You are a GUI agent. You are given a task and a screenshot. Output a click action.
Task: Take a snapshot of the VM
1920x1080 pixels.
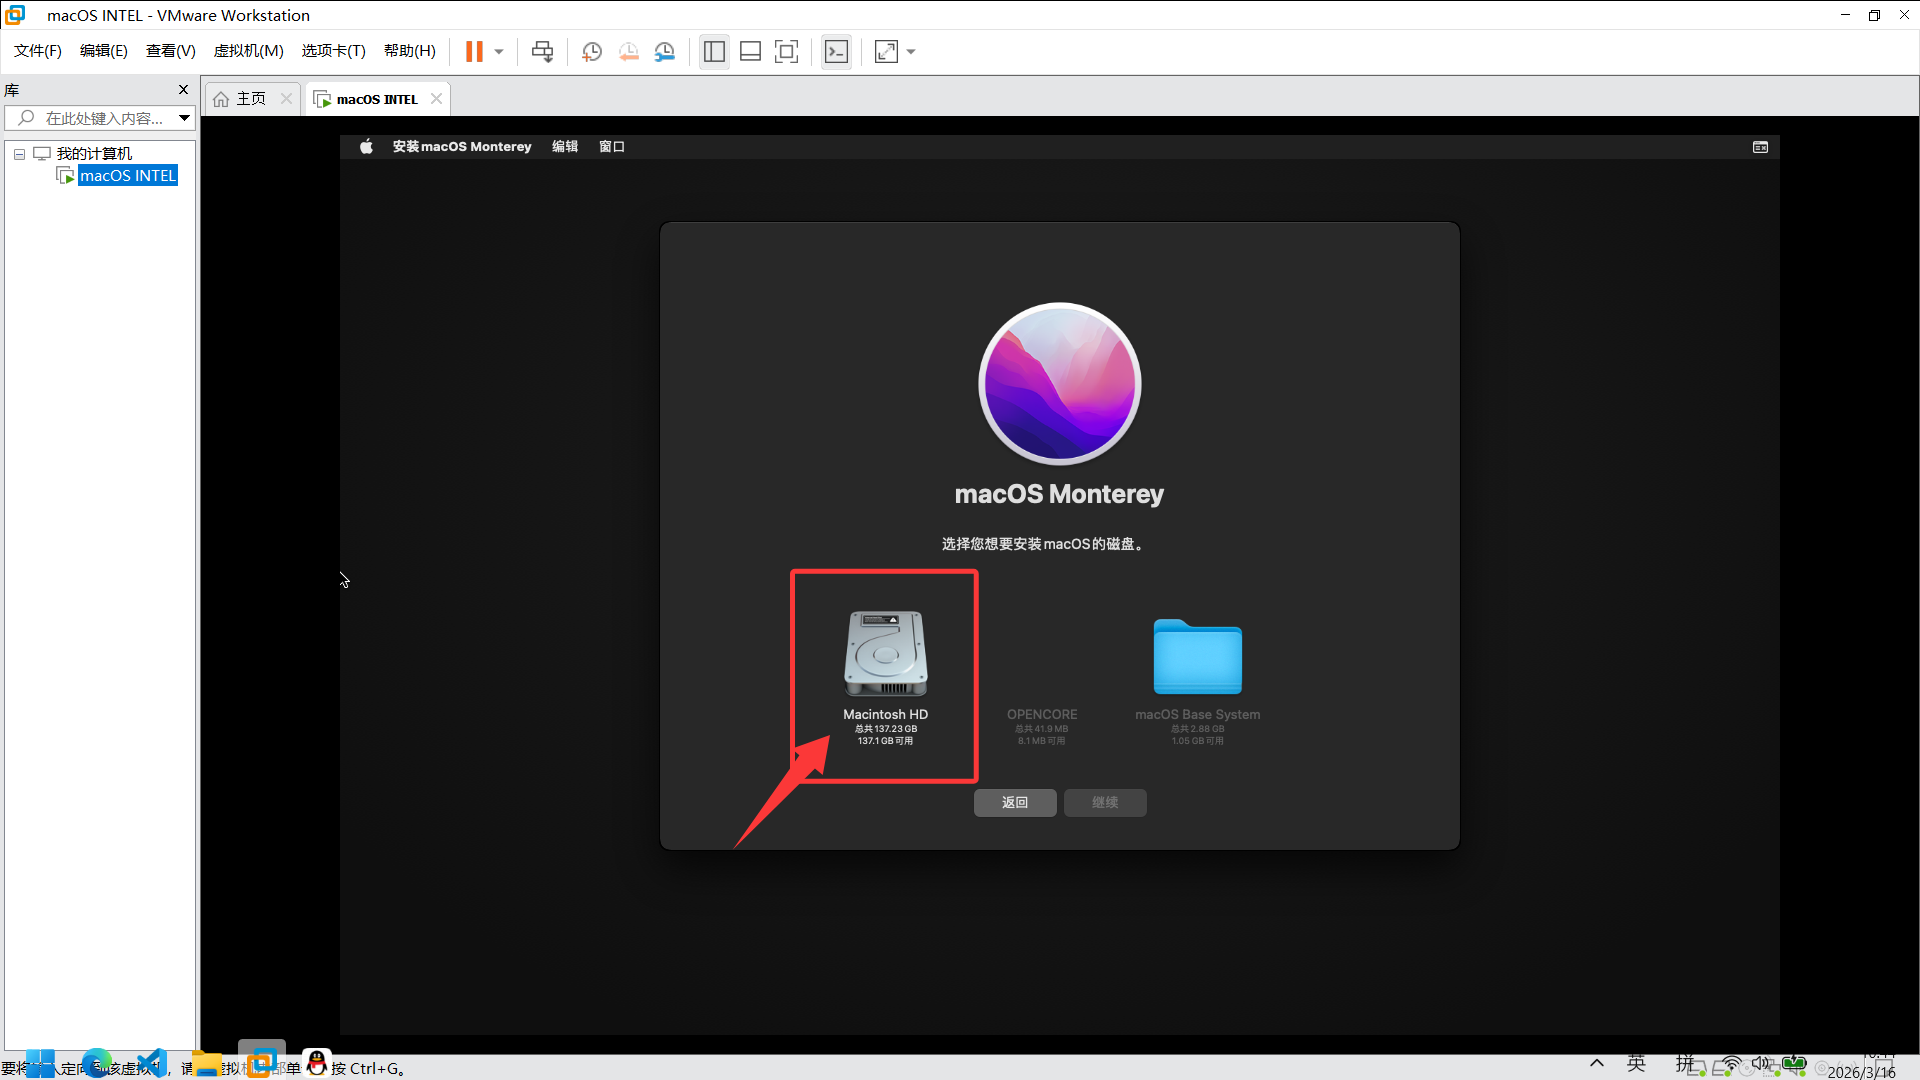(592, 52)
